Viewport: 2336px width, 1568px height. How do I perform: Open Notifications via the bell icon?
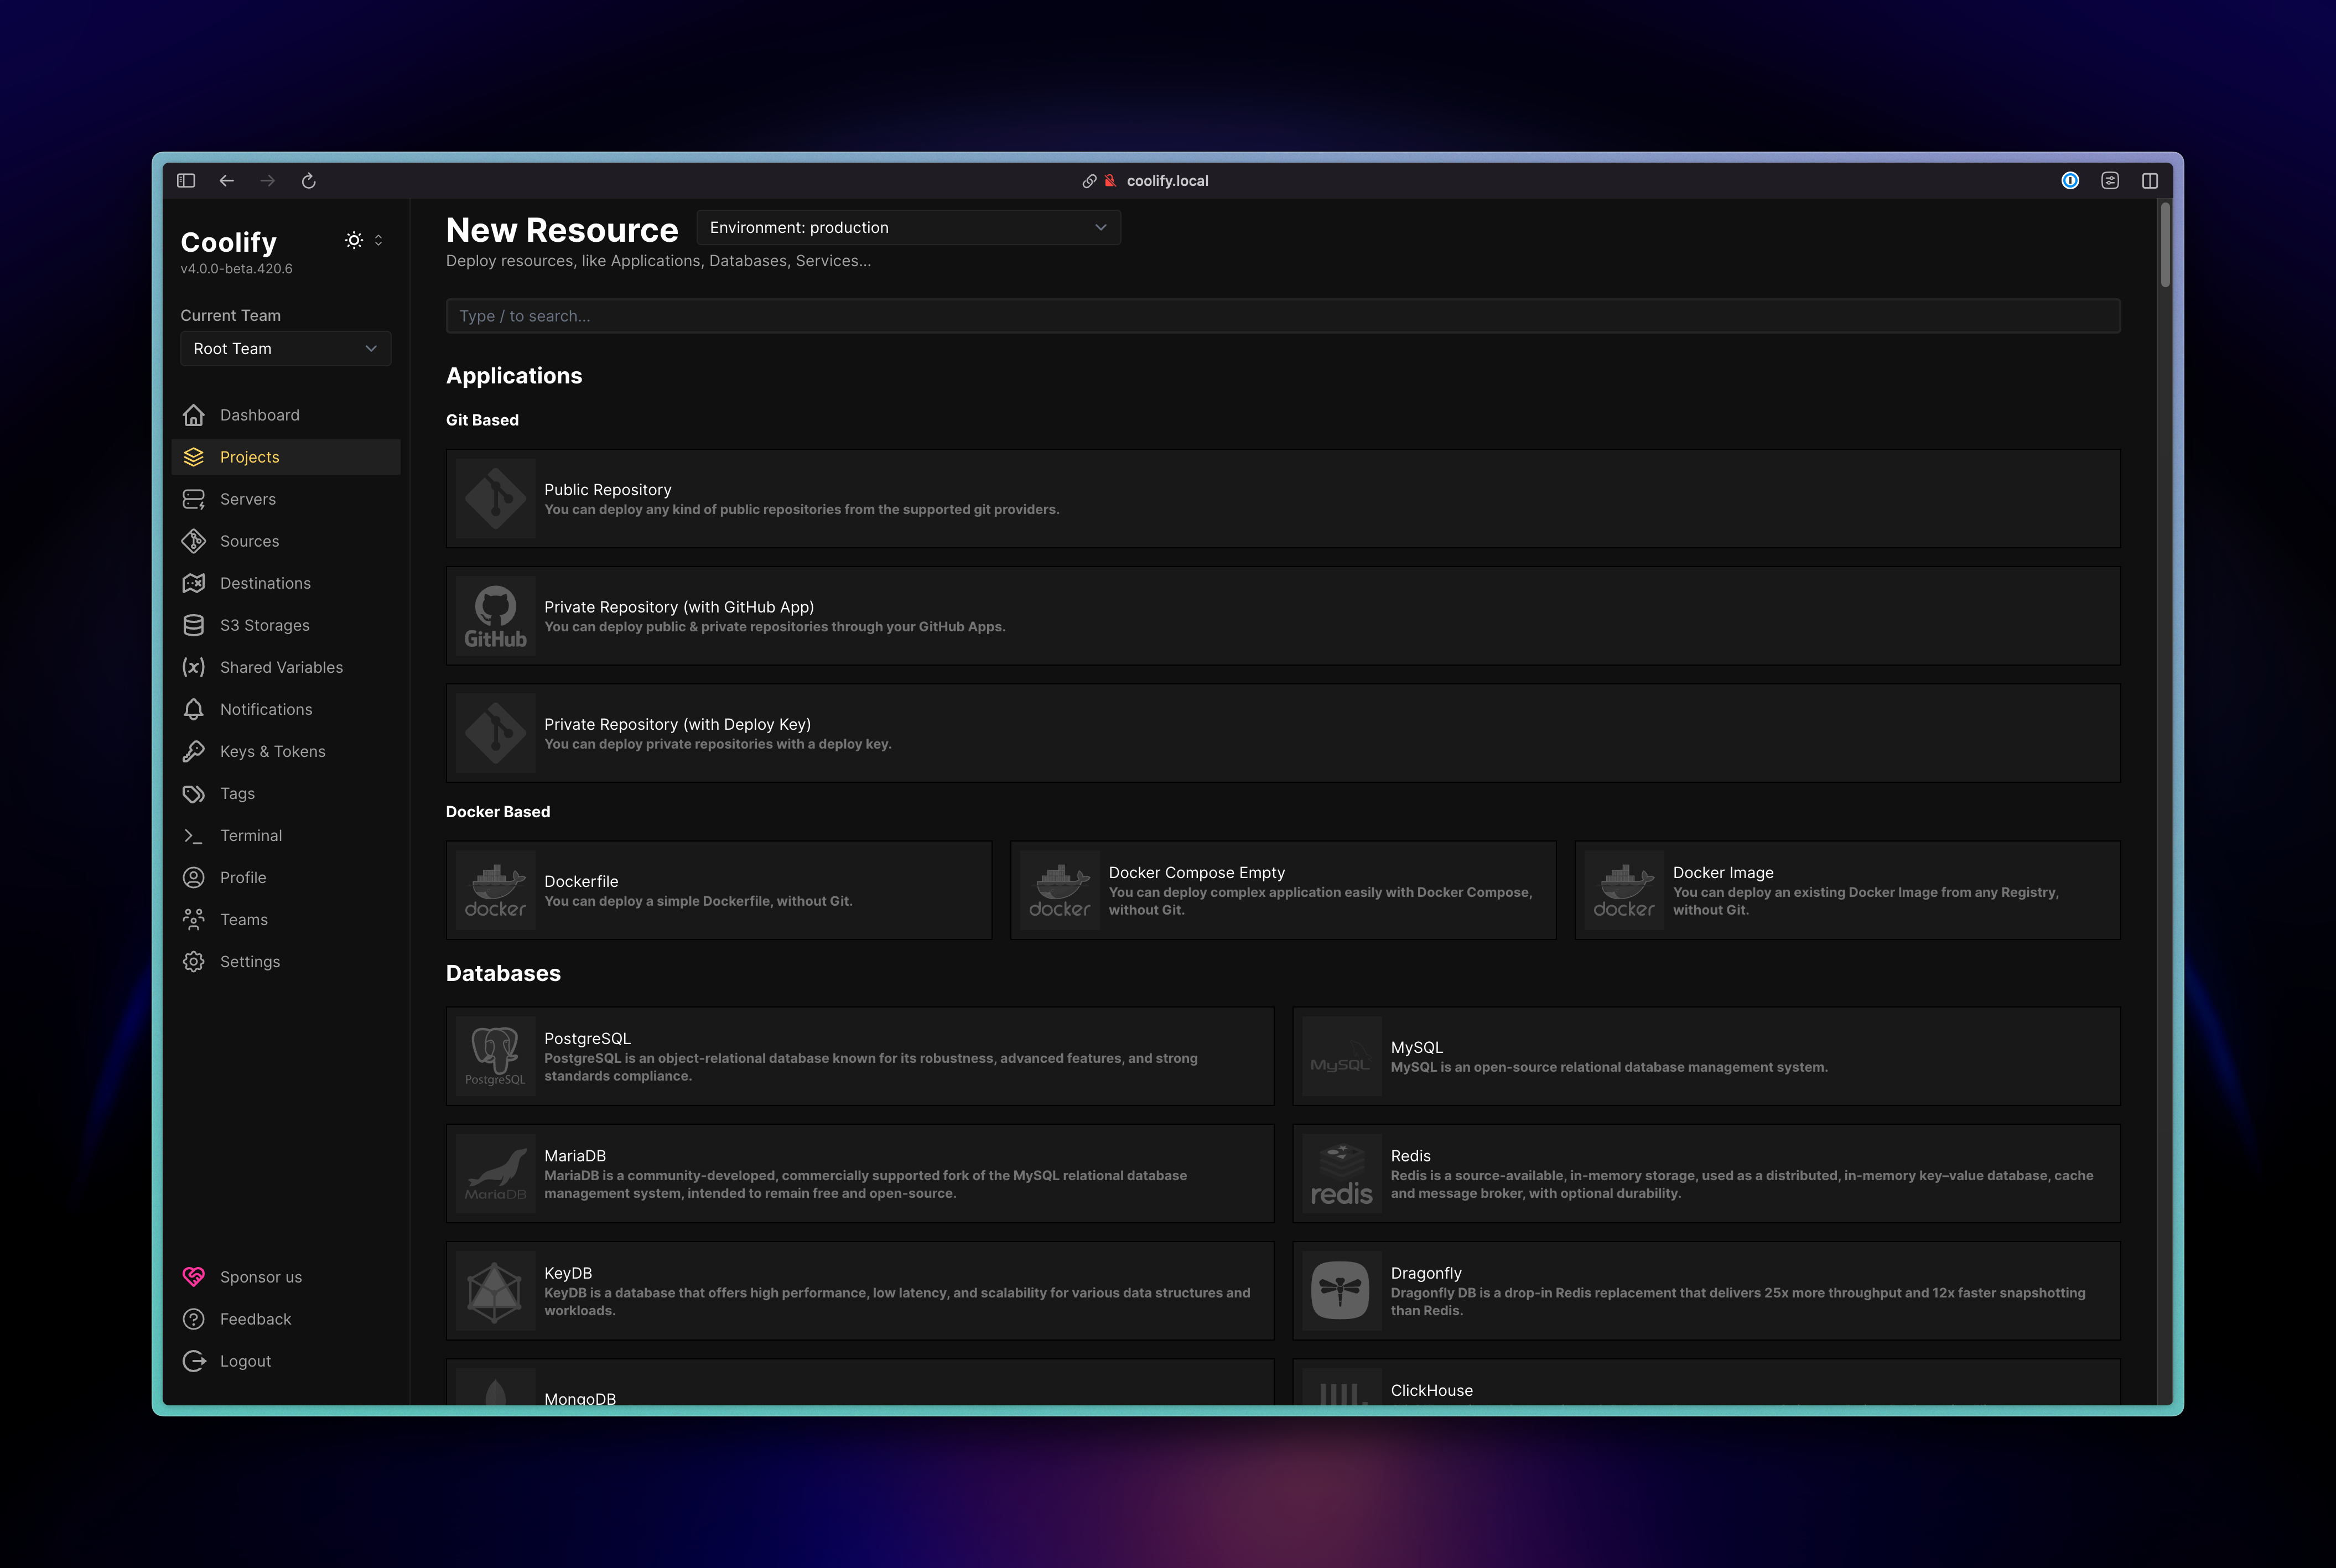coord(194,709)
